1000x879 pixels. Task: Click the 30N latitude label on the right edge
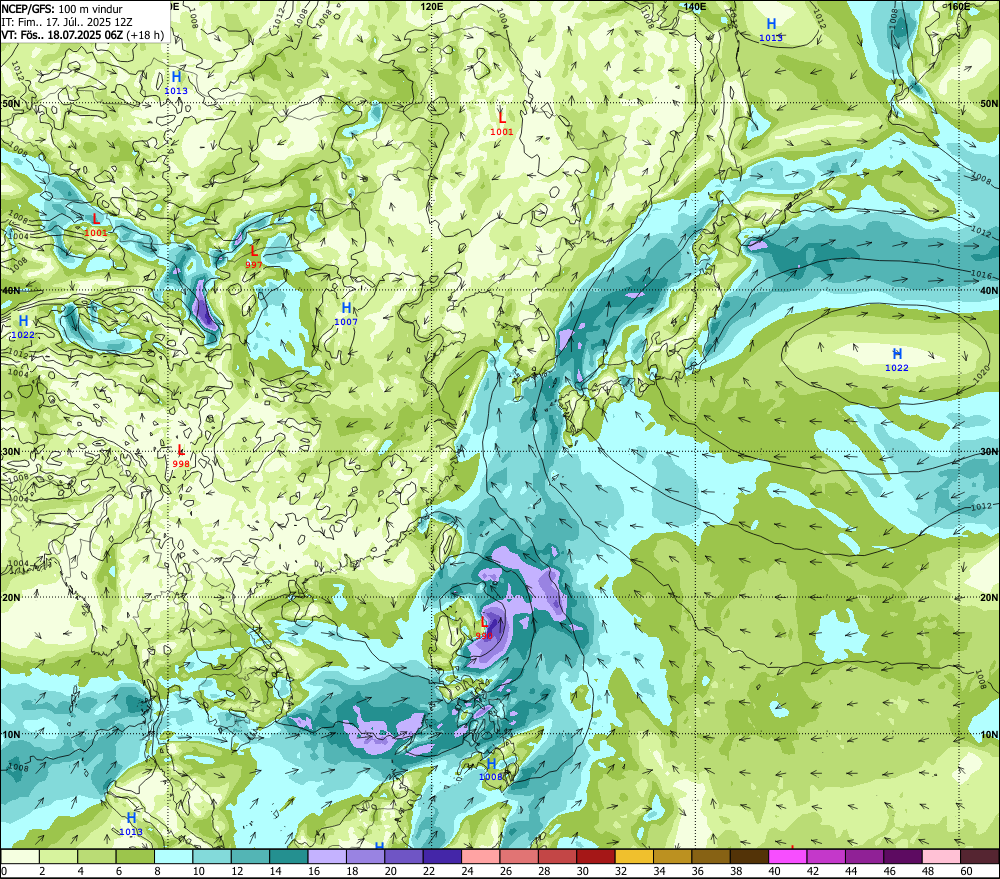point(989,452)
